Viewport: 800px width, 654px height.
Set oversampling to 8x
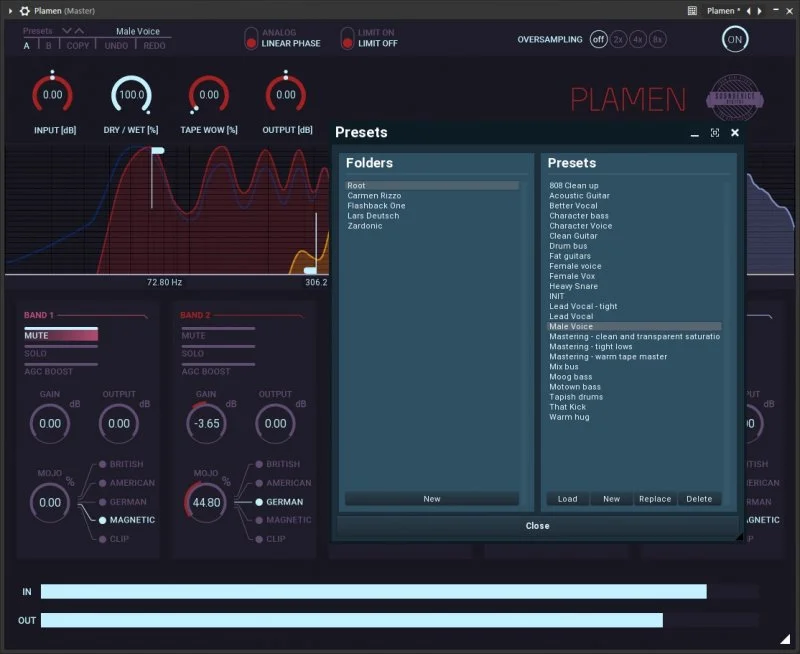click(x=658, y=39)
